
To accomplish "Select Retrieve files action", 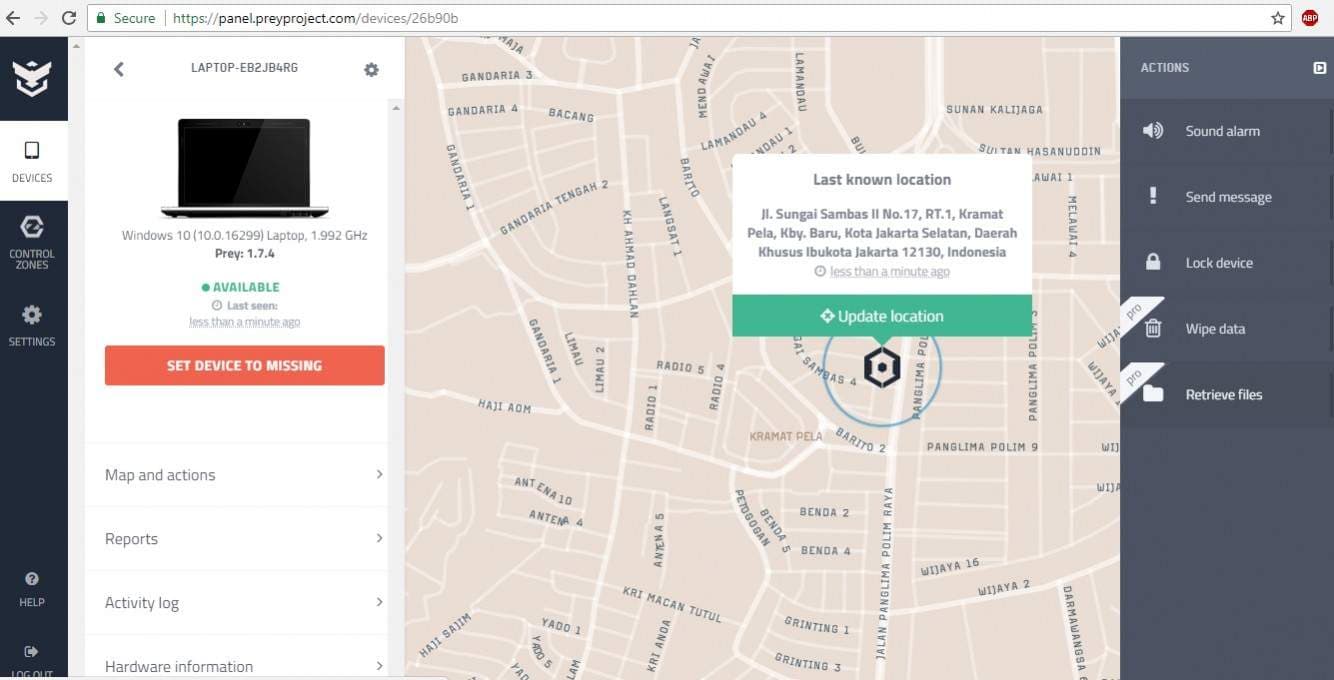I will pos(1227,395).
